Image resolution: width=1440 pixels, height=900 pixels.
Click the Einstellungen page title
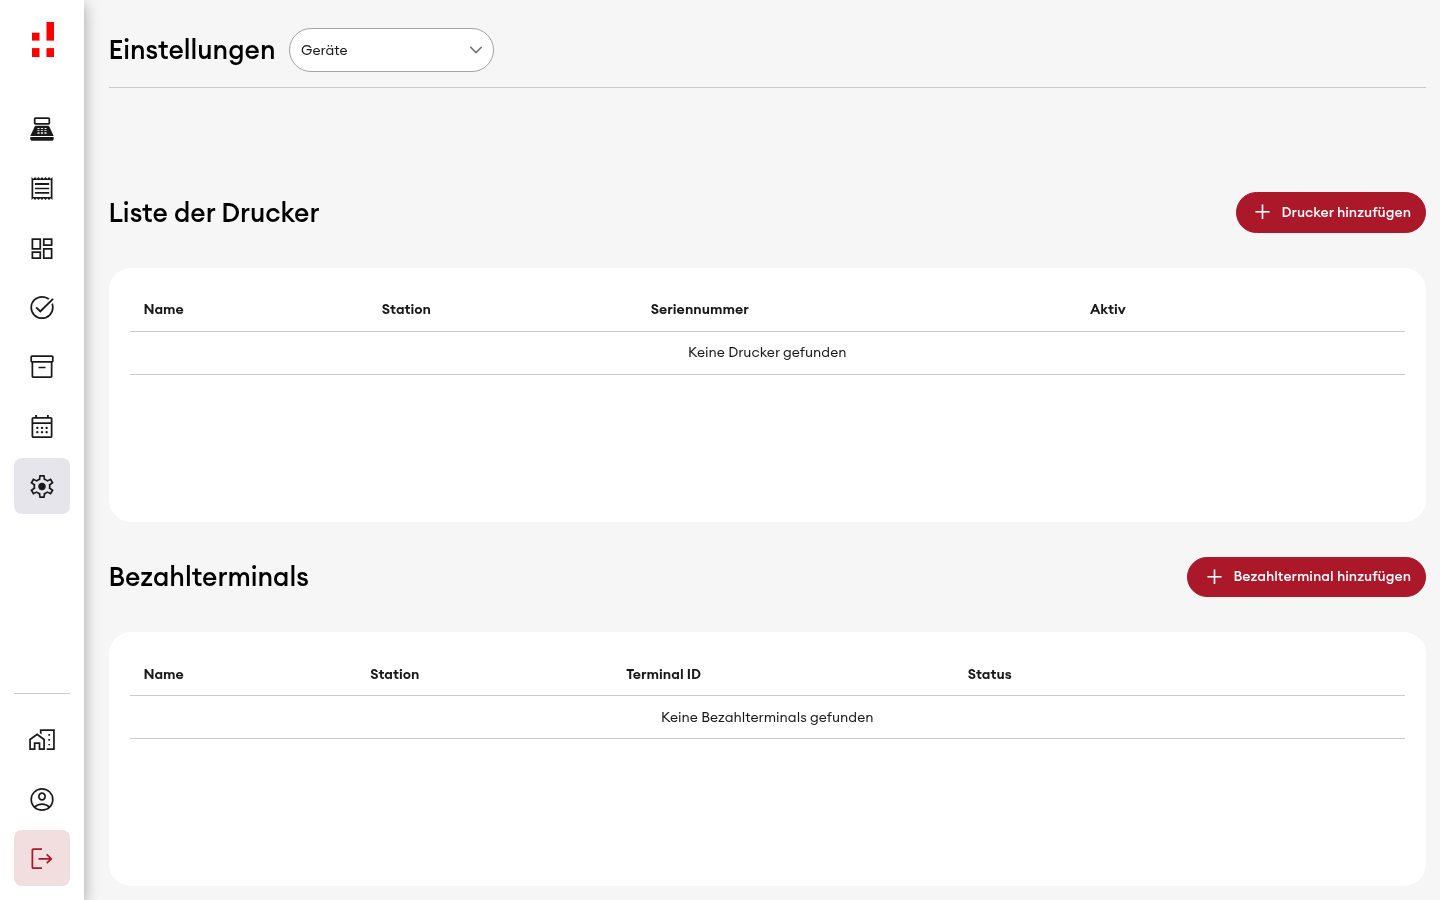(x=192, y=50)
